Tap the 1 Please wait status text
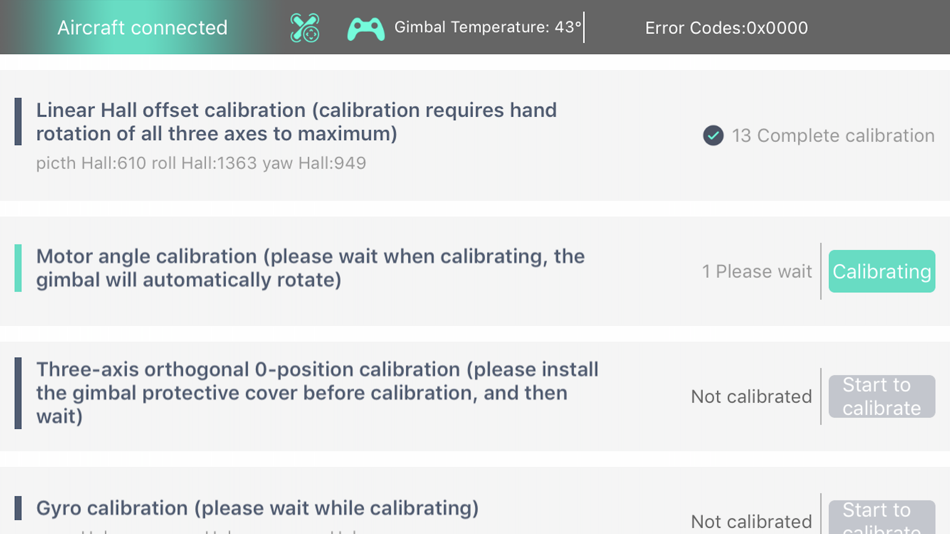Viewport: 950px width, 534px height. click(x=757, y=271)
